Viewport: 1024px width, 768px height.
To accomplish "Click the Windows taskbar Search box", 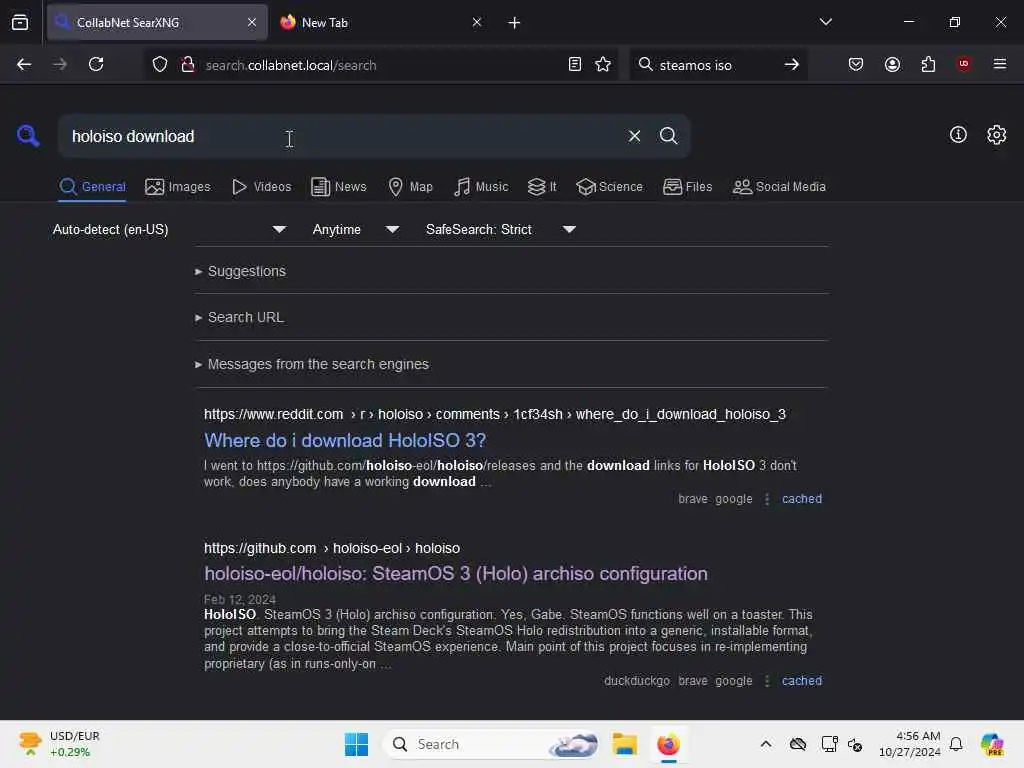I will (491, 744).
